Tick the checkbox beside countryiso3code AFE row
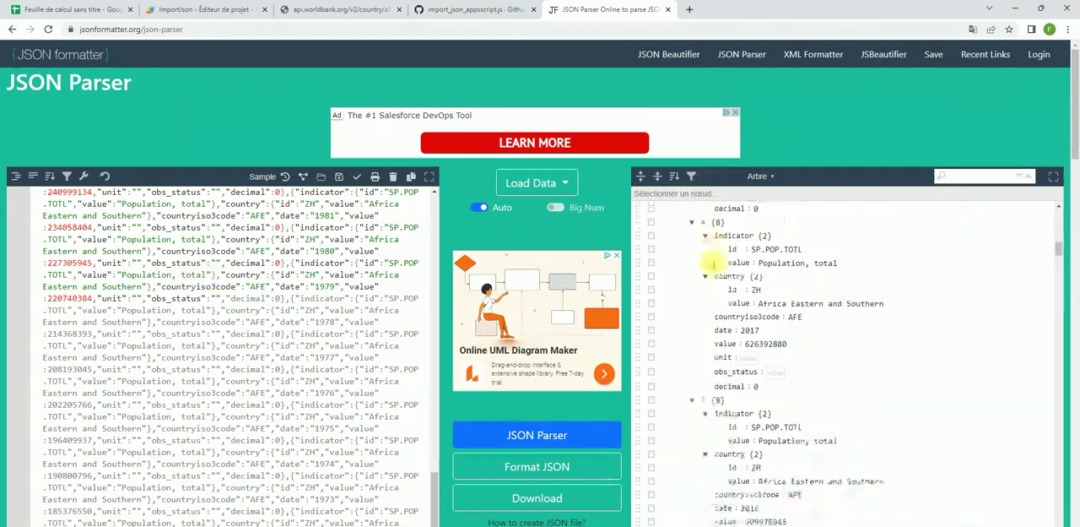1080x527 pixels. click(651, 317)
